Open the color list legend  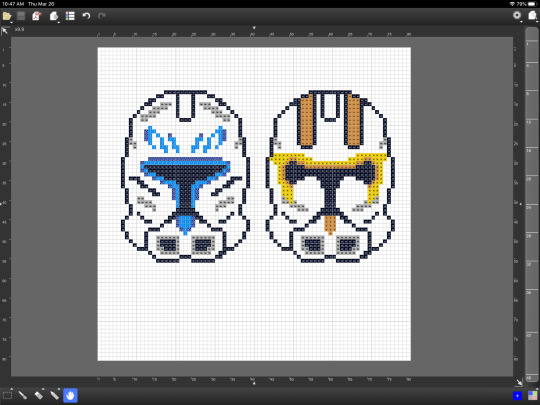70,16
